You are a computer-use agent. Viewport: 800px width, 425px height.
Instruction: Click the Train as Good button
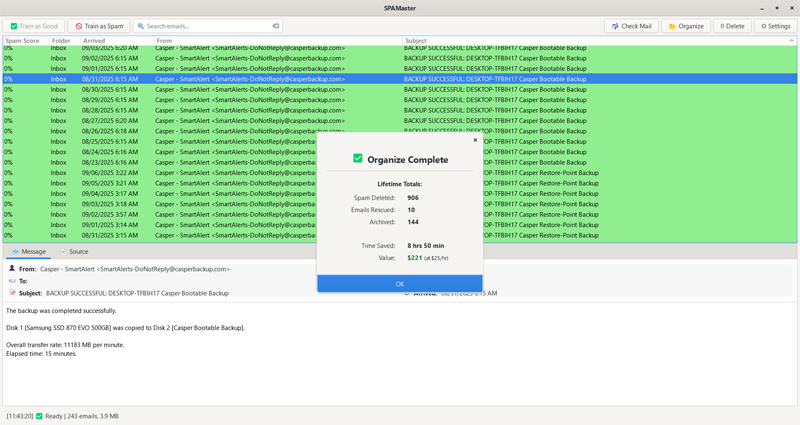(x=34, y=26)
